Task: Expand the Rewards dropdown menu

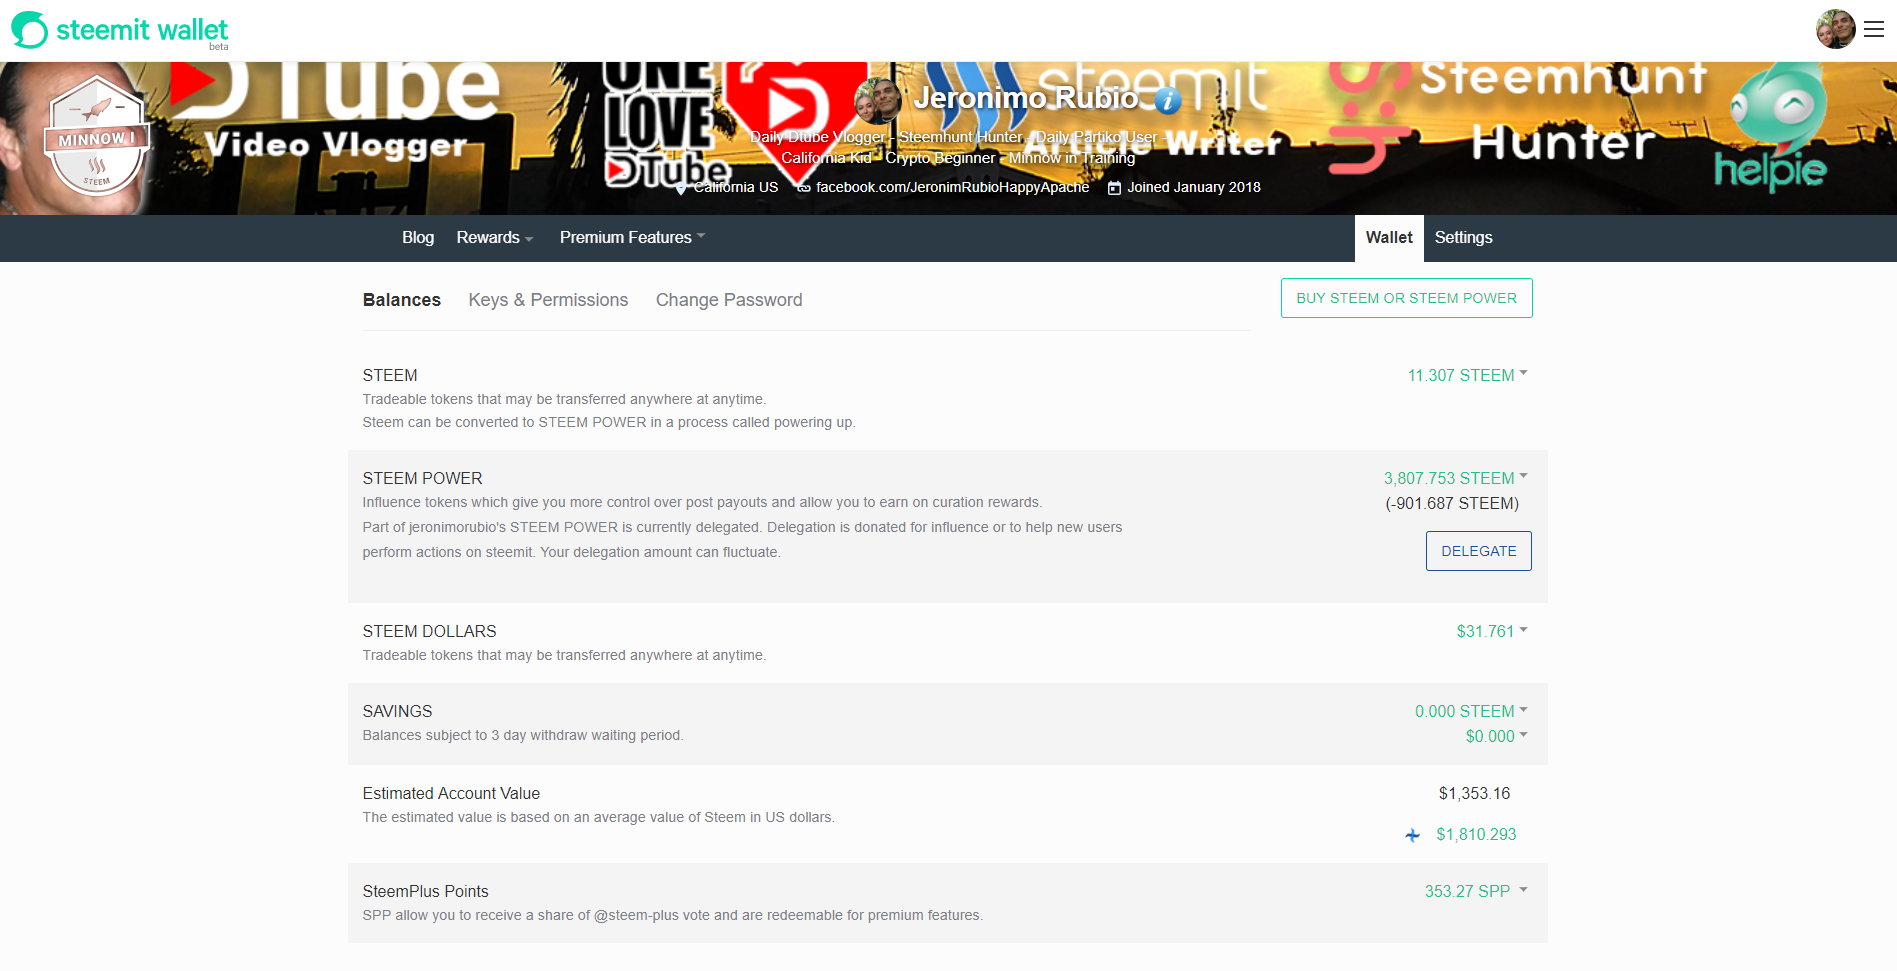Action: click(x=495, y=238)
